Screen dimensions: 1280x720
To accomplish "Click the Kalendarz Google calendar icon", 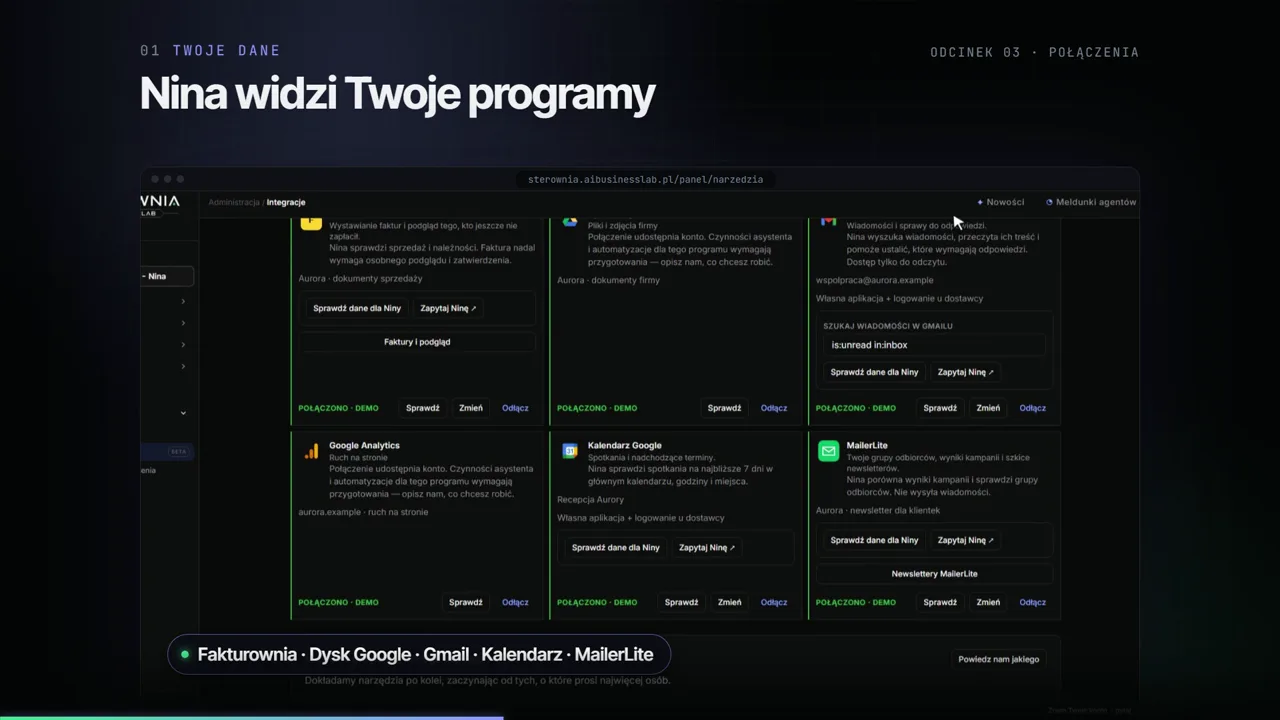I will (x=570, y=451).
